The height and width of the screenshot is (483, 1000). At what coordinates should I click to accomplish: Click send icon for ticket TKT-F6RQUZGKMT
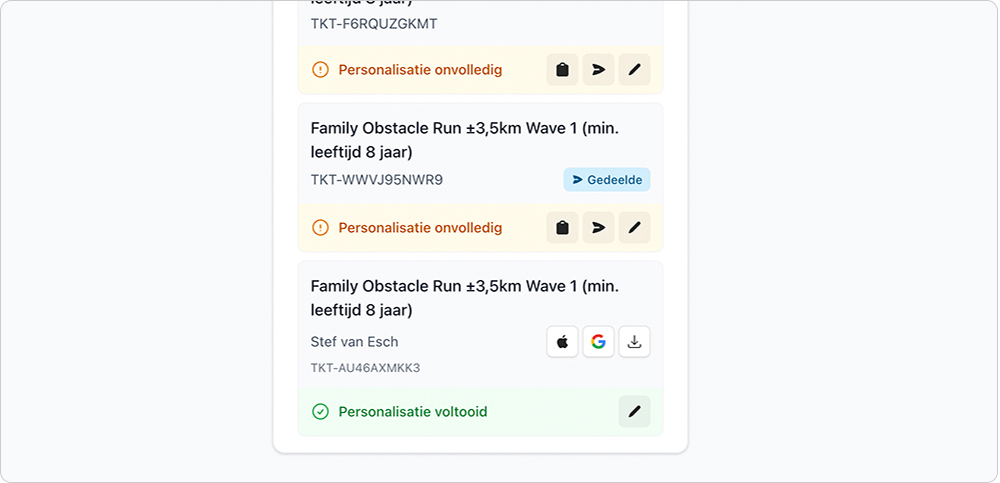click(x=598, y=70)
